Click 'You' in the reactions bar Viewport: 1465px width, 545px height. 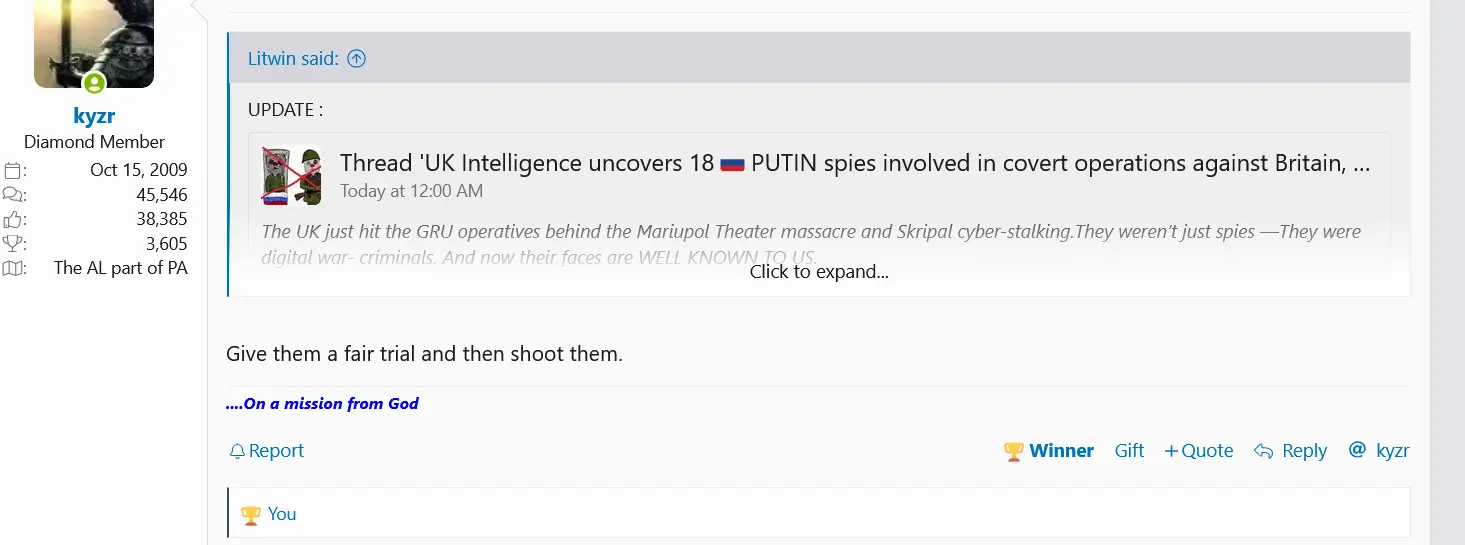(282, 514)
